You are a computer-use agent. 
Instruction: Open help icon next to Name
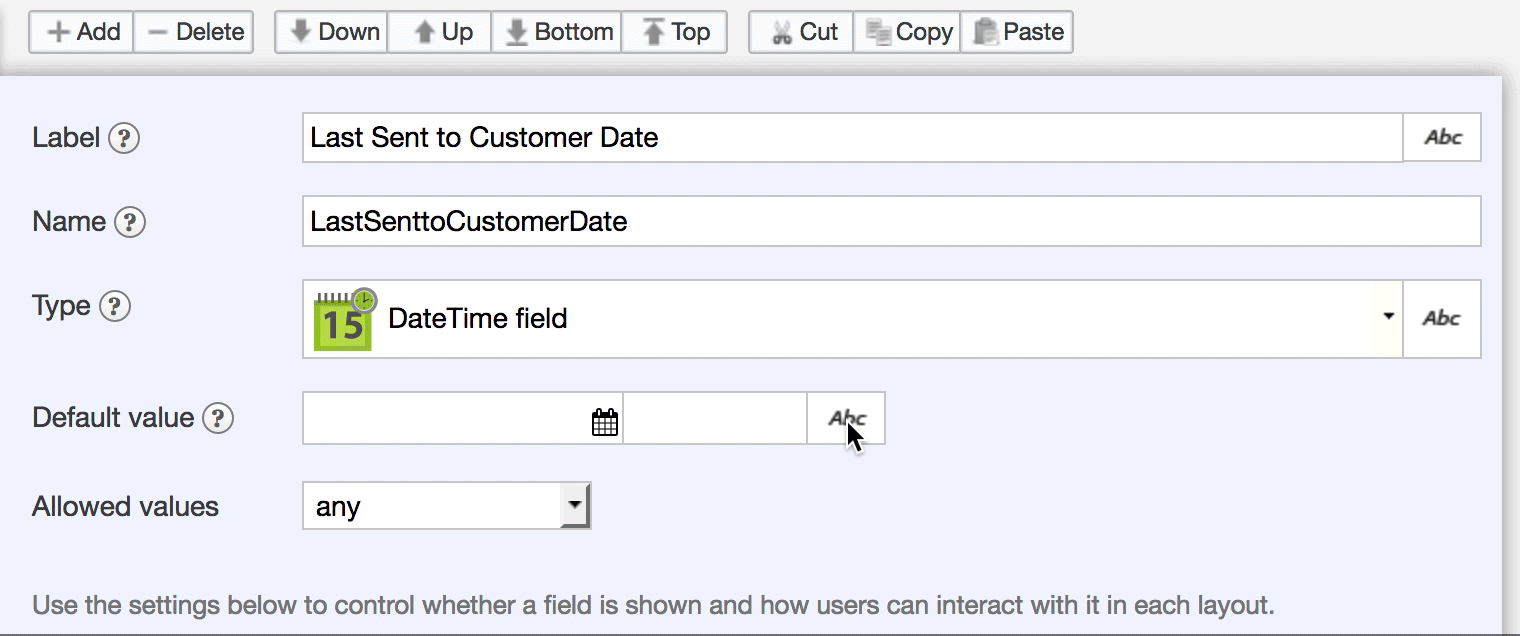click(130, 222)
